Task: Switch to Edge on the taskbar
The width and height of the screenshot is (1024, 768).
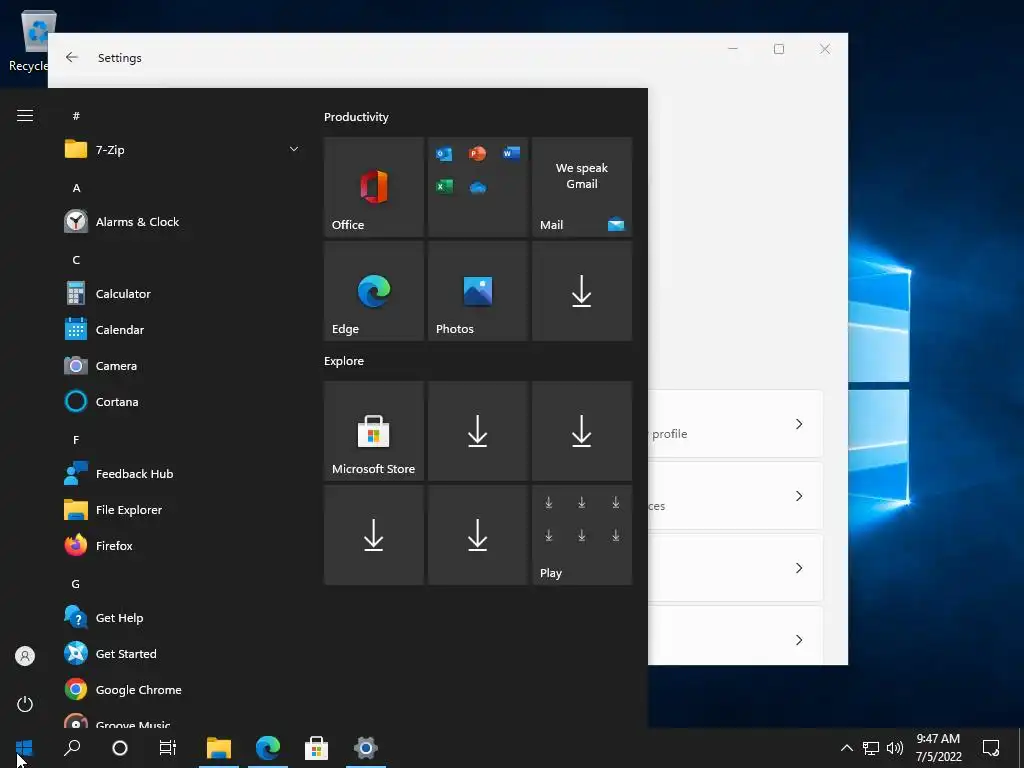Action: click(268, 748)
